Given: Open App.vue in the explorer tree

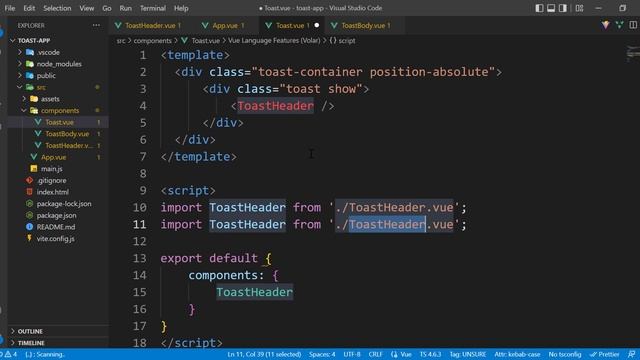Looking at the screenshot, I should [x=58, y=157].
